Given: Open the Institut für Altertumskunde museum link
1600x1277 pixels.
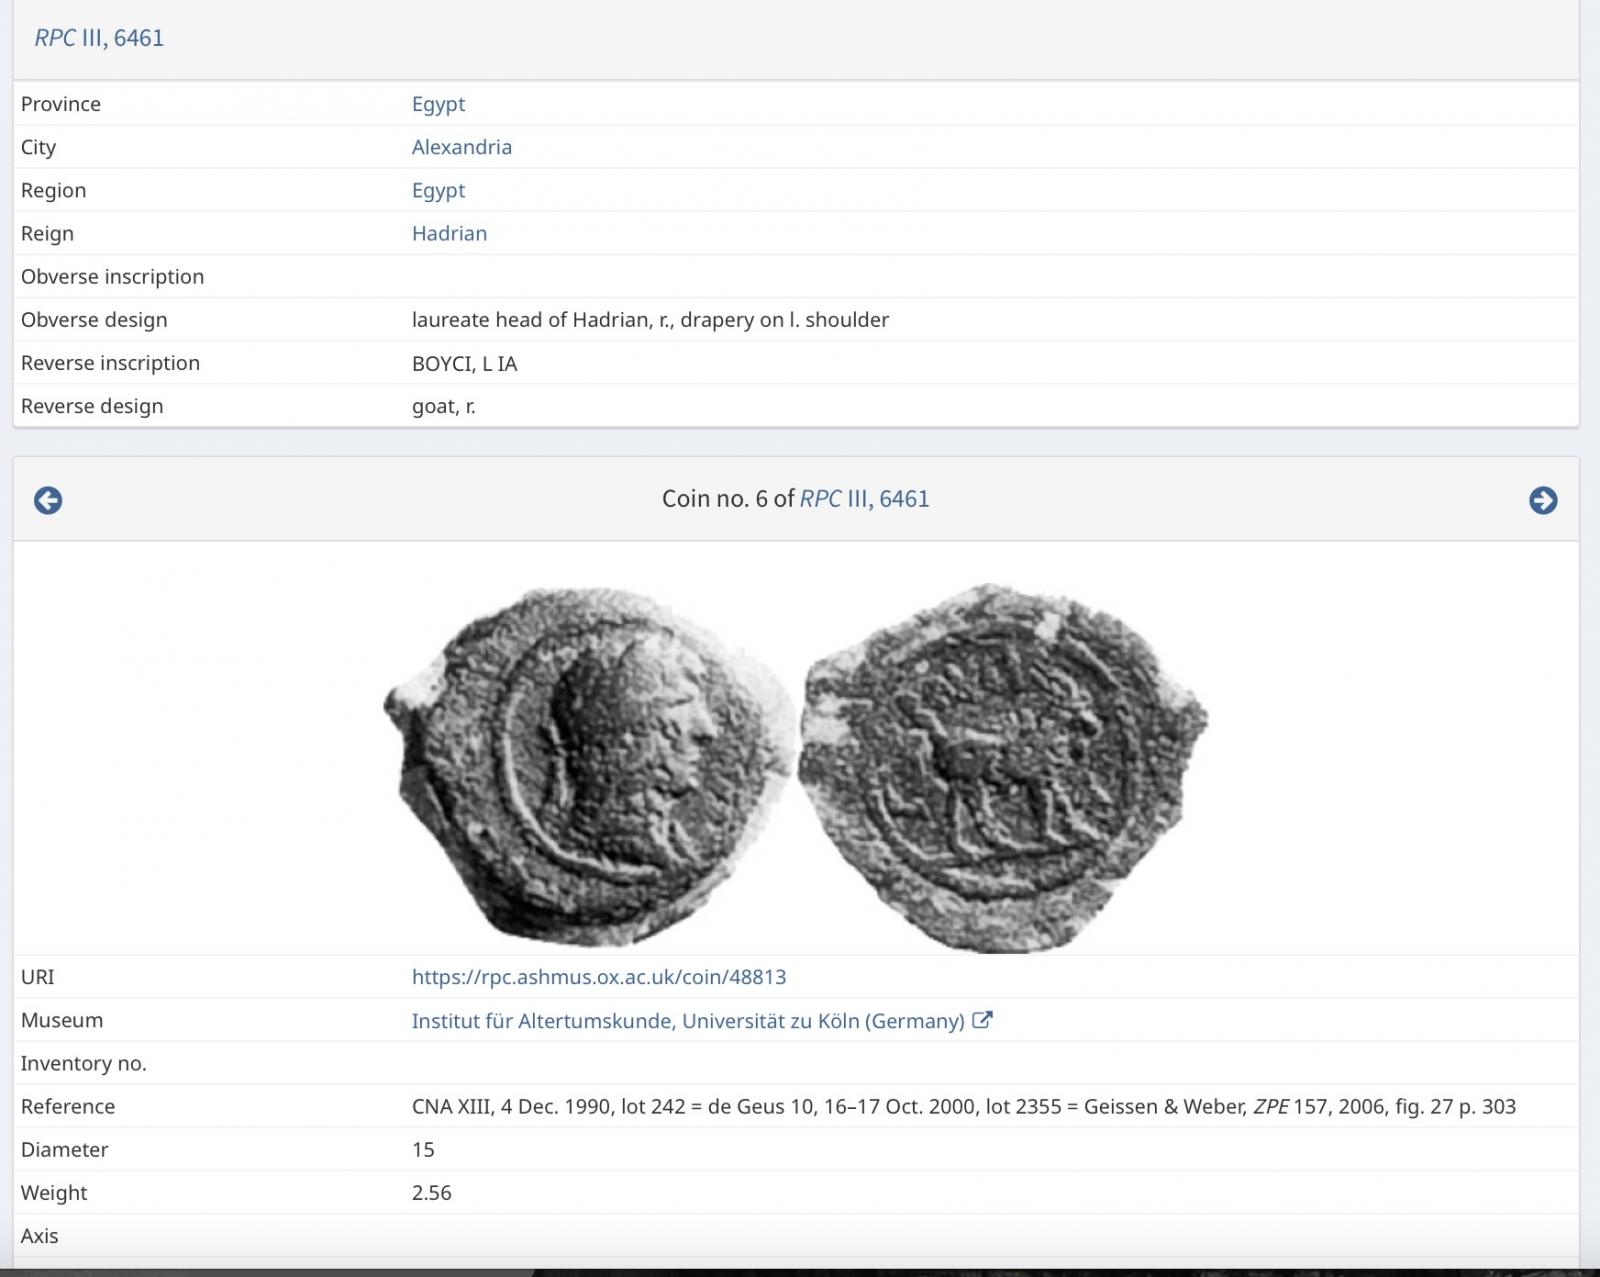Looking at the screenshot, I should point(688,1021).
